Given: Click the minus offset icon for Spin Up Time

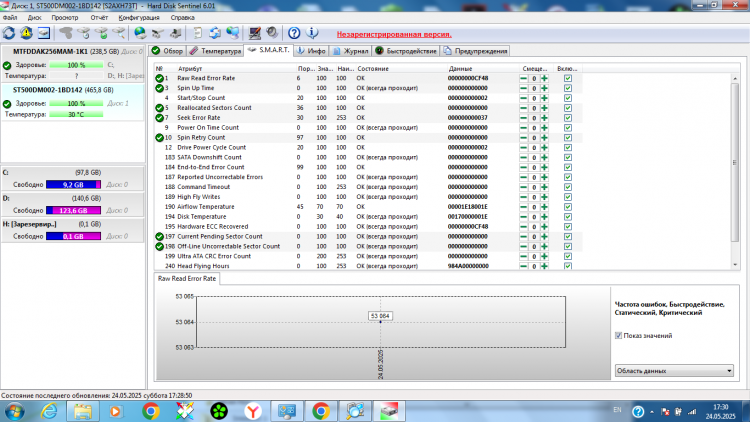Looking at the screenshot, I should pos(524,88).
